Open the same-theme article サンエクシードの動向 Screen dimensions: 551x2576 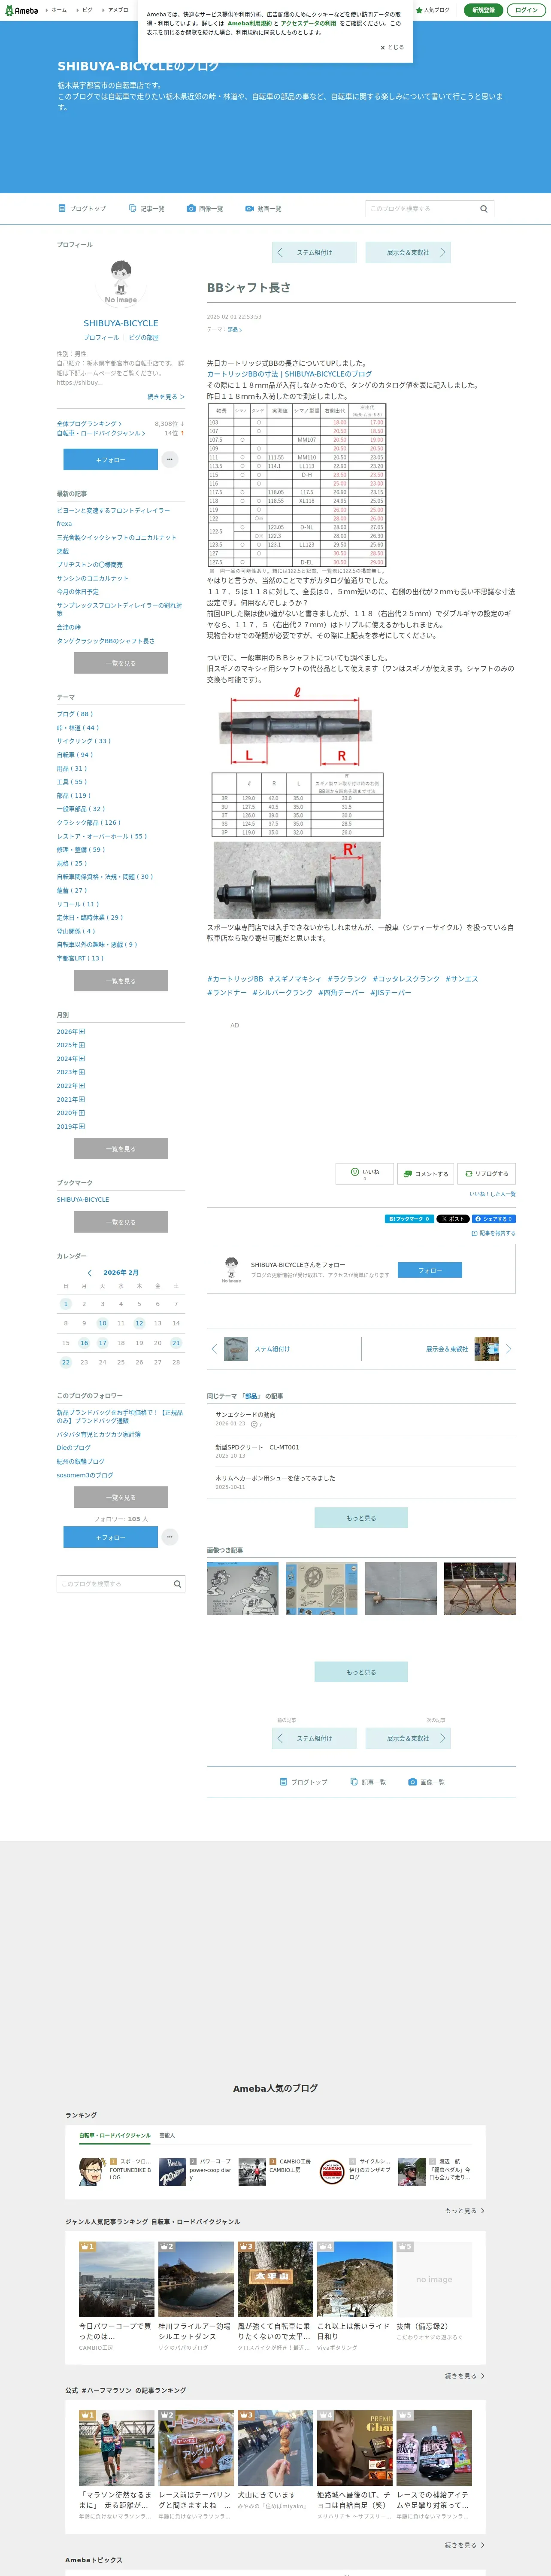pyautogui.click(x=245, y=1415)
